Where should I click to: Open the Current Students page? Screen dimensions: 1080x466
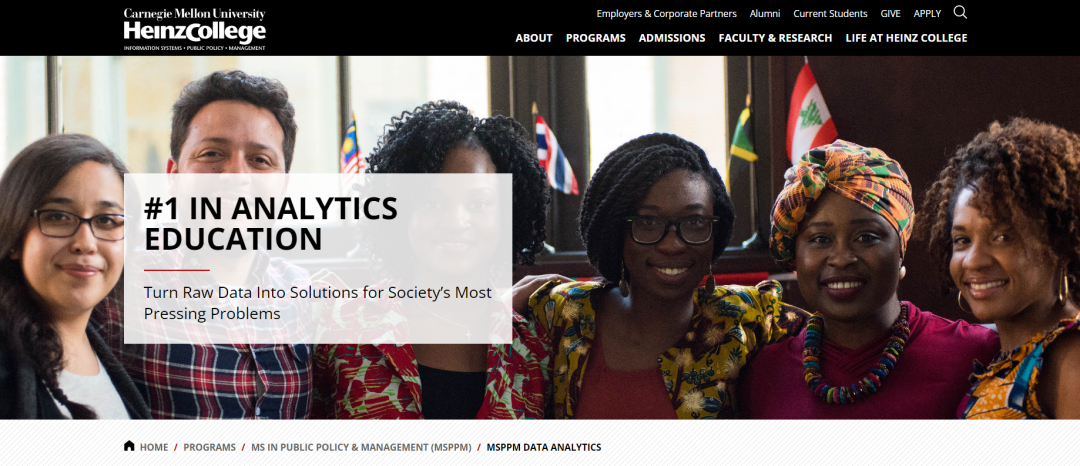point(831,14)
